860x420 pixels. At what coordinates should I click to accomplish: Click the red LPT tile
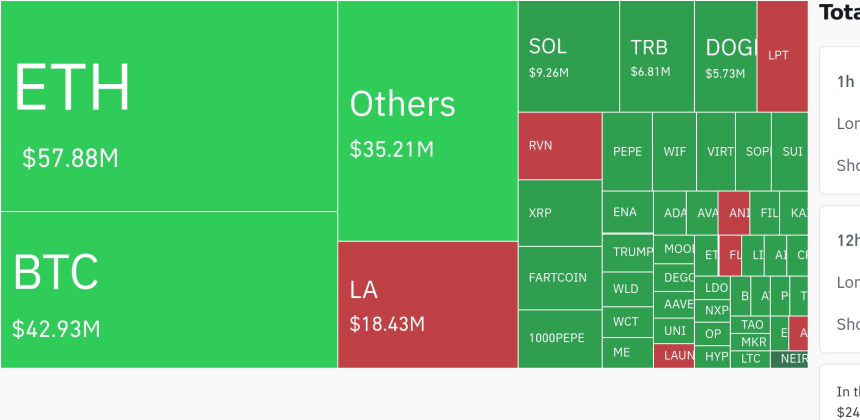(783, 56)
